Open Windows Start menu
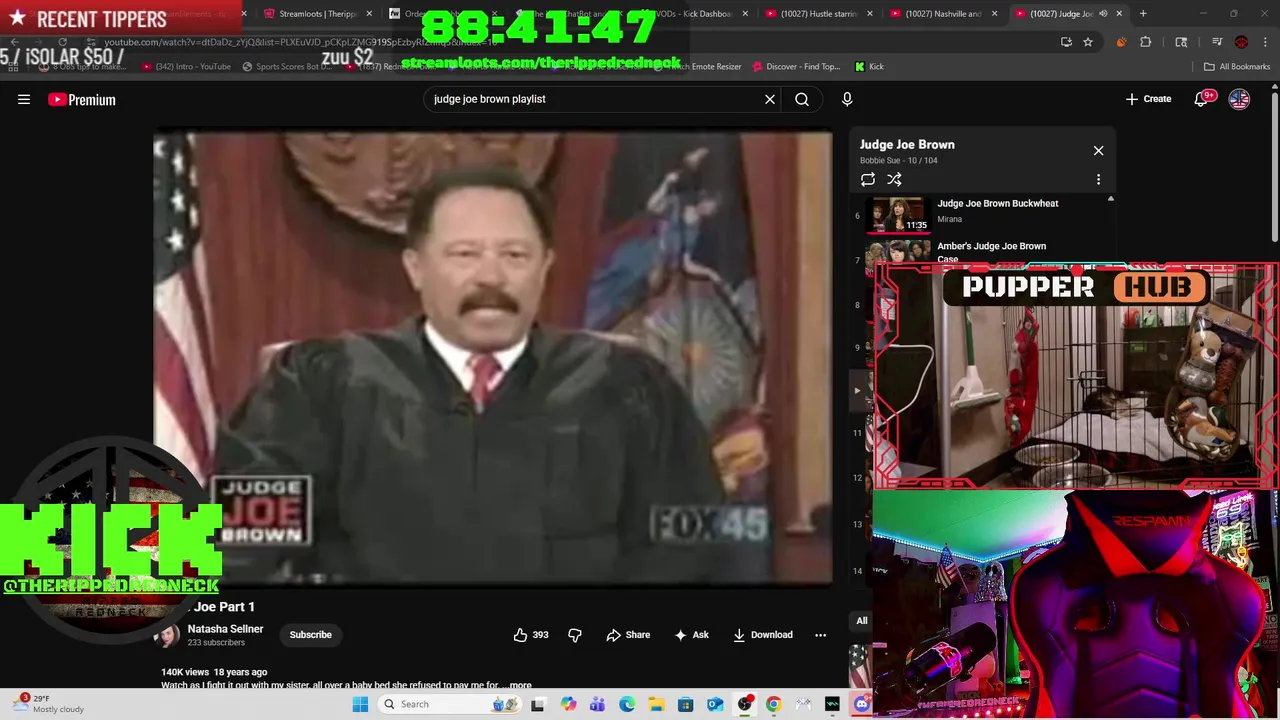 pyautogui.click(x=360, y=704)
